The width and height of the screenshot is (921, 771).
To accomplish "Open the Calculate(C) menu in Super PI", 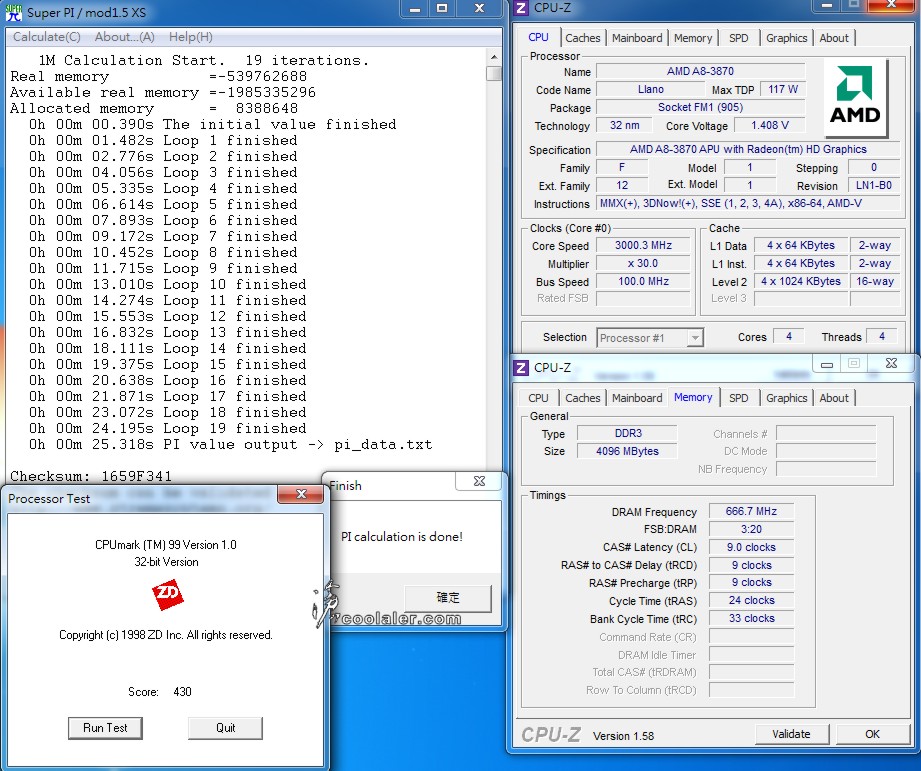I will click(x=46, y=37).
